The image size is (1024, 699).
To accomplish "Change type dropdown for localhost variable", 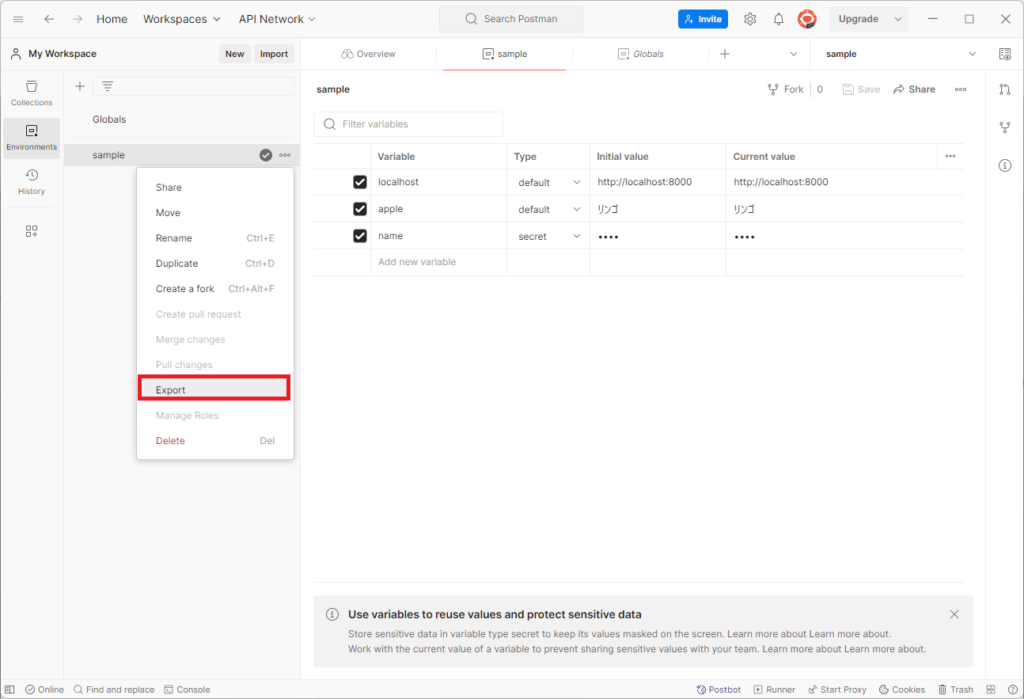I will [549, 182].
